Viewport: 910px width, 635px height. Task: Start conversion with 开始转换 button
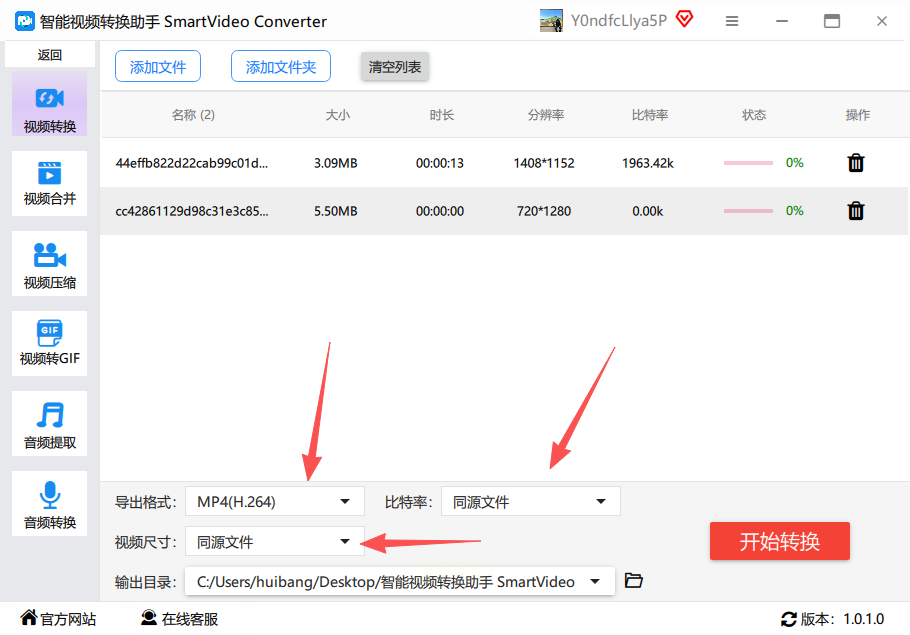tap(779, 542)
